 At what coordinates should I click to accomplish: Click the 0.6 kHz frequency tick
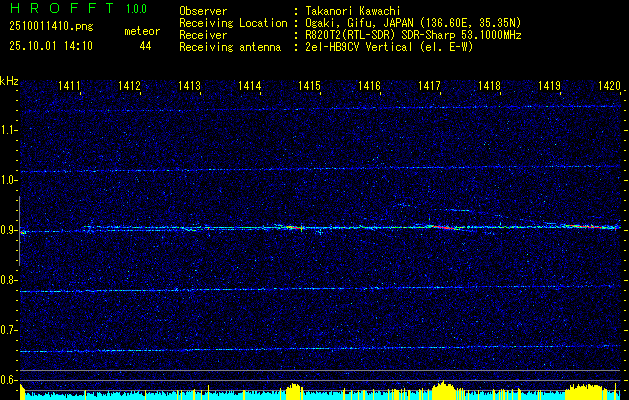(x=9, y=380)
